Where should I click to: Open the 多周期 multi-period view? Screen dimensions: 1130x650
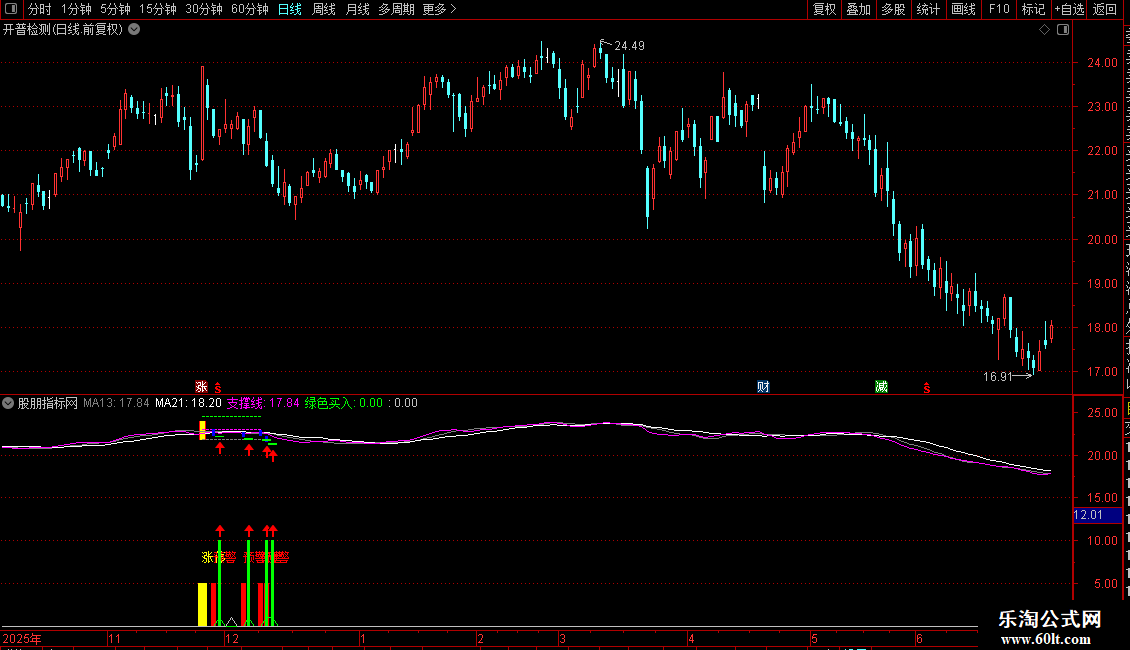[x=396, y=9]
